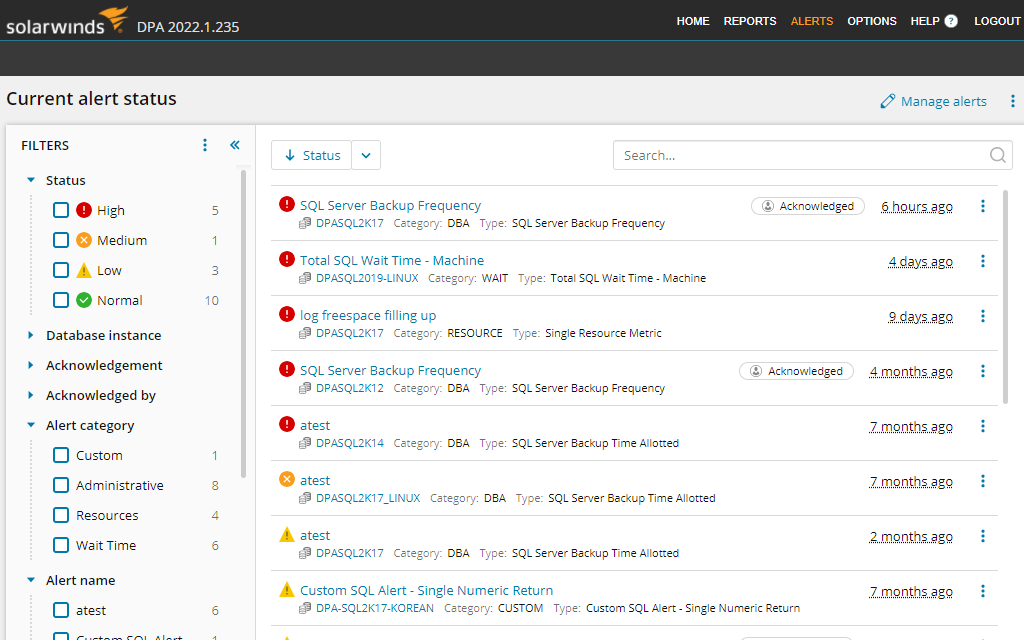Open the sort dropdown next to Status
Viewport: 1024px width, 640px height.
click(x=365, y=155)
